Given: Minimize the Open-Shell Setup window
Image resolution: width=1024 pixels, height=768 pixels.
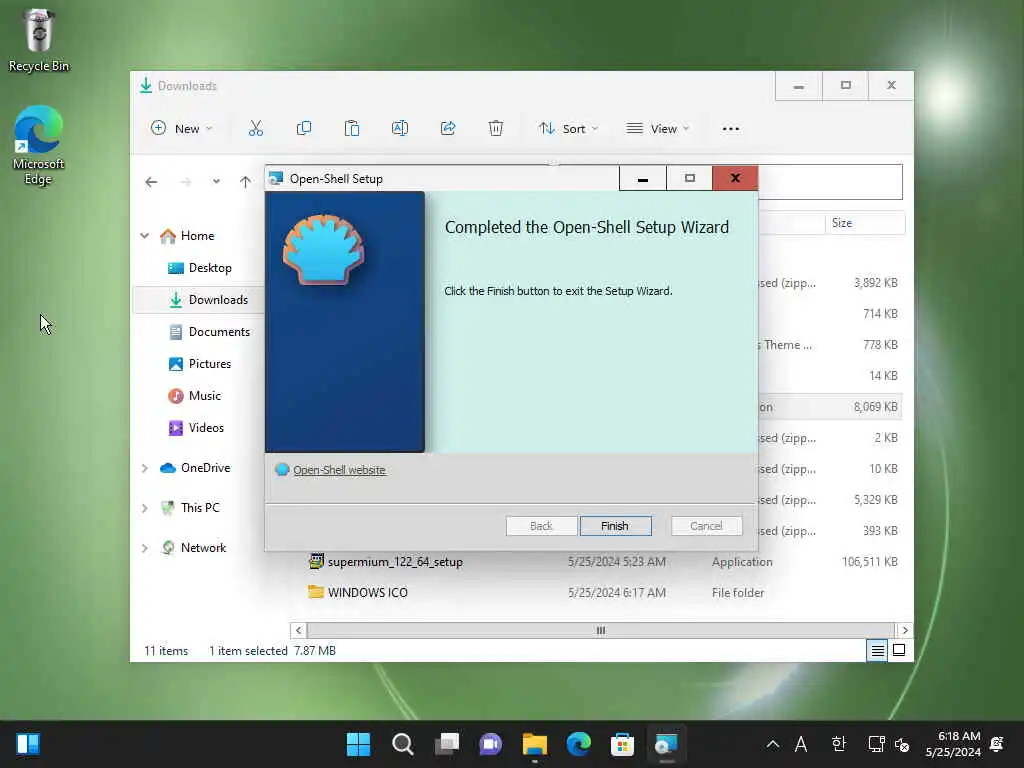Looking at the screenshot, I should click(643, 179).
